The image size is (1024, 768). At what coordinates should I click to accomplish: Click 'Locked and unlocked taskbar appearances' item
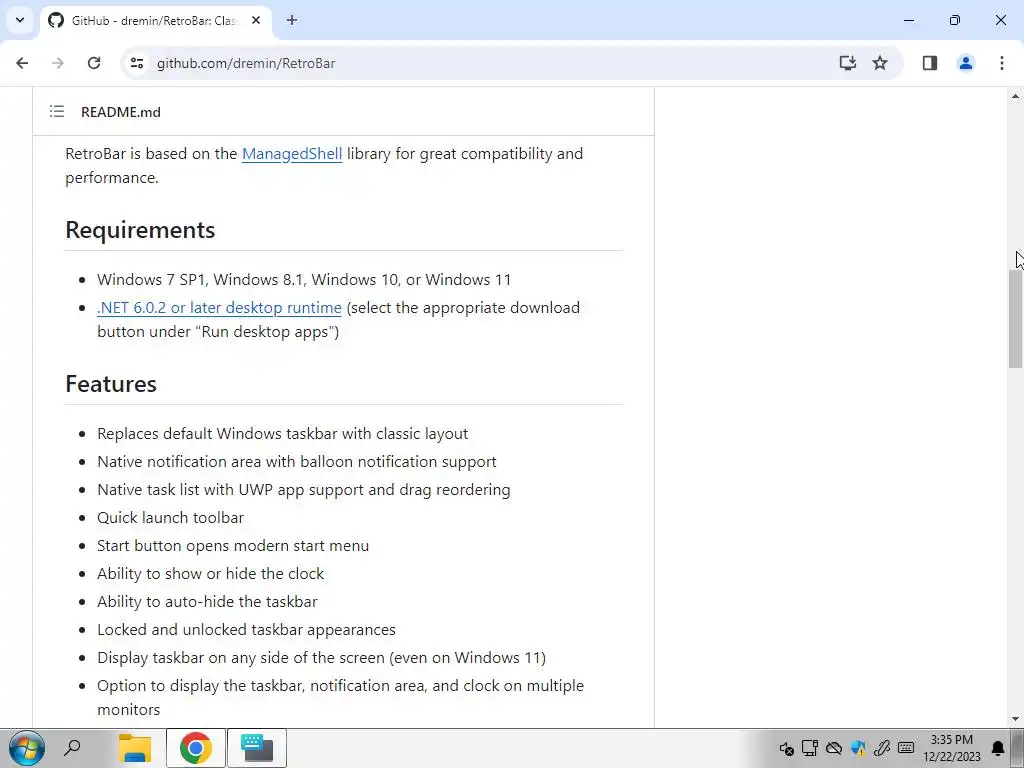246,630
